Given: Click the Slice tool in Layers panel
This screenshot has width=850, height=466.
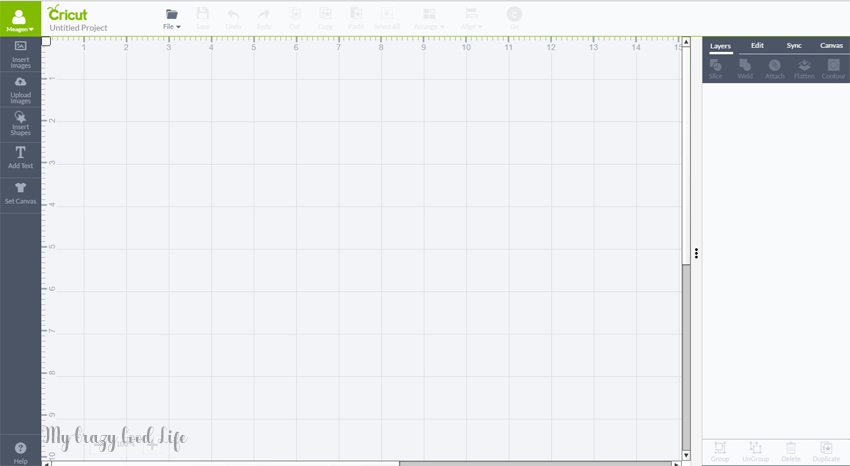Looking at the screenshot, I should 716,69.
